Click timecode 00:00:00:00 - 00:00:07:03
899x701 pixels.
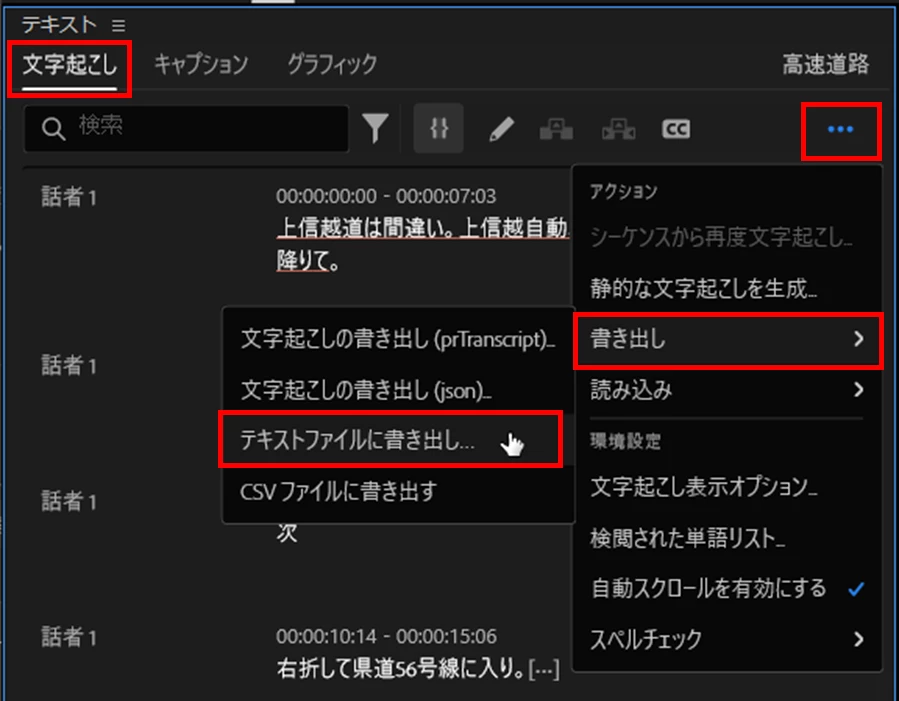[386, 197]
